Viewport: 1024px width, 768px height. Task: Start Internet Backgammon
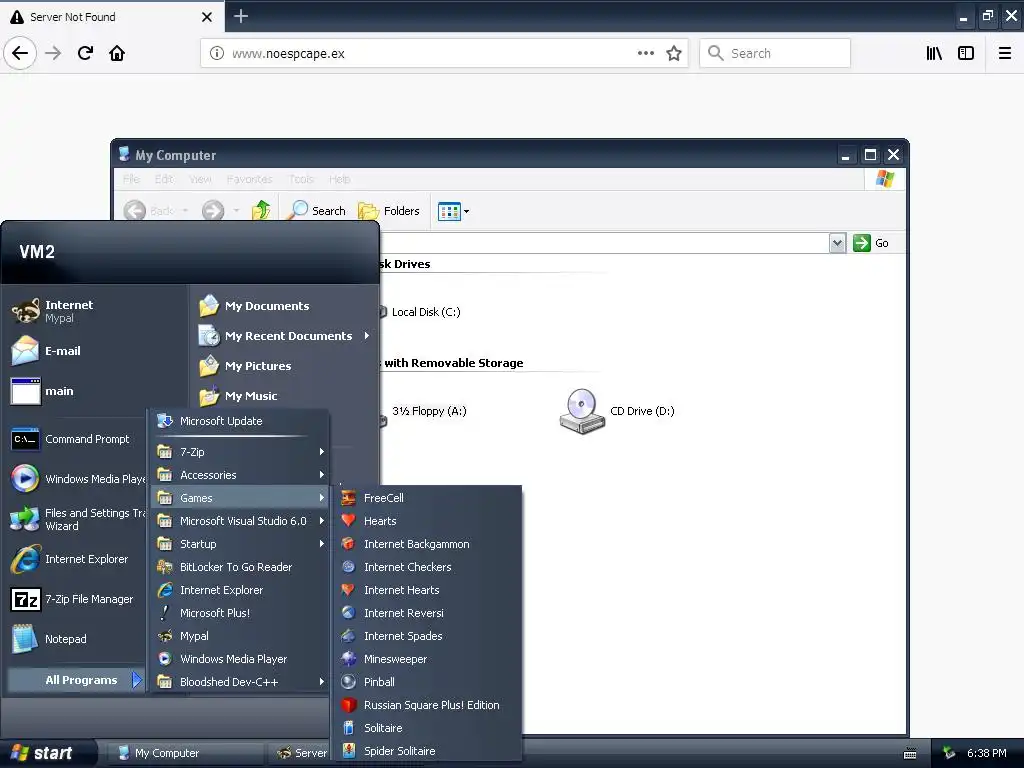[426, 543]
